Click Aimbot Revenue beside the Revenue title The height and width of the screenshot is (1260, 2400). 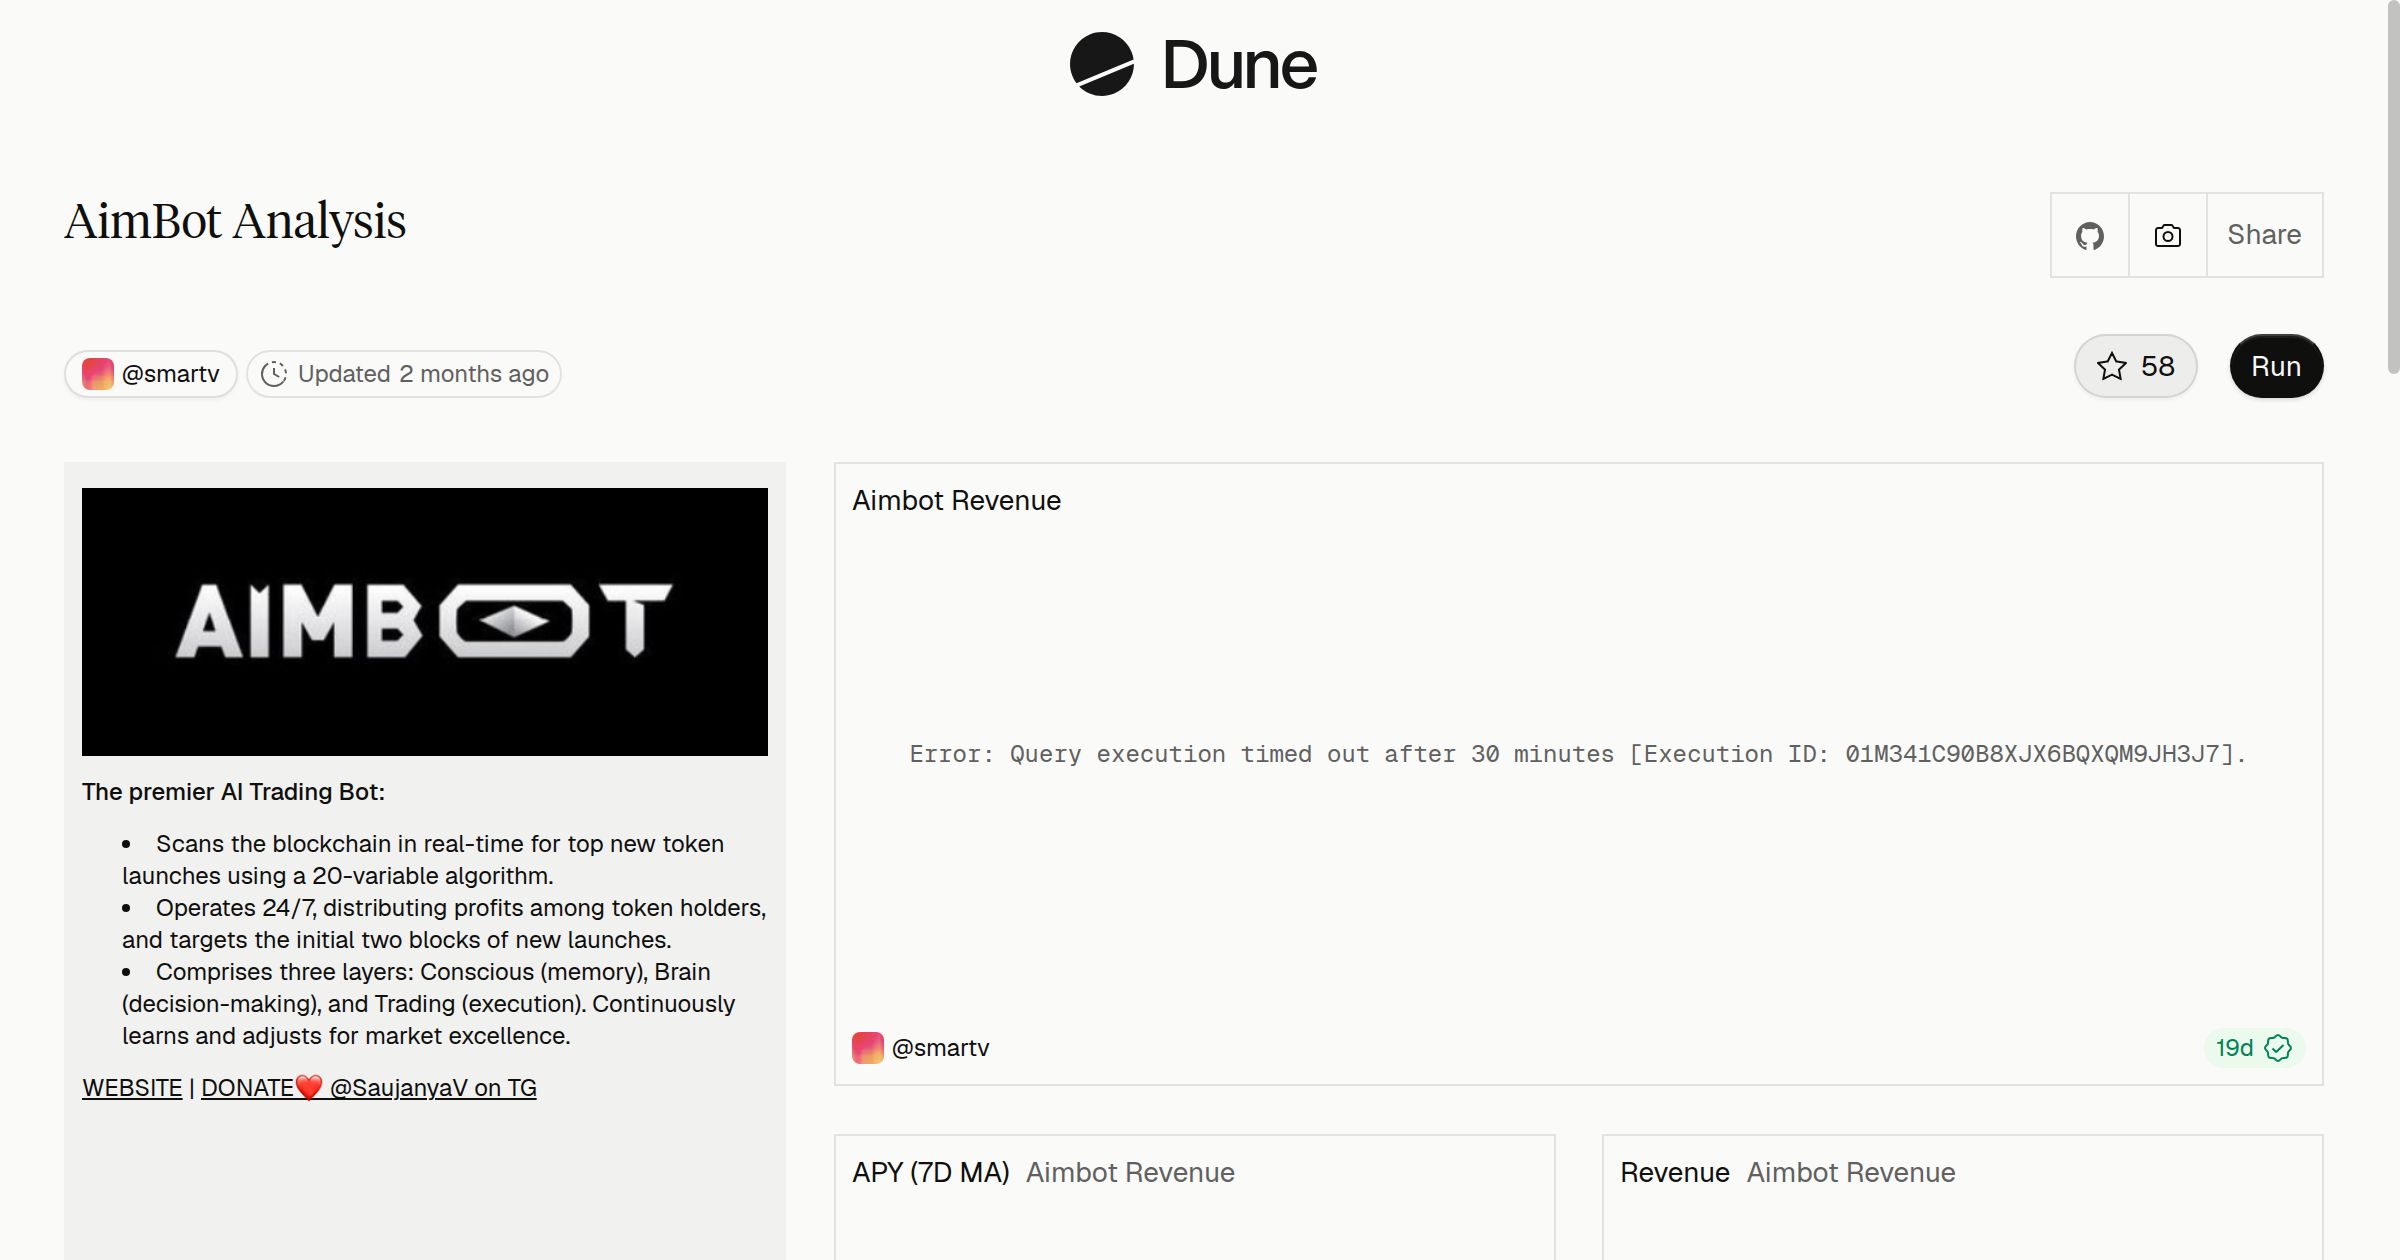(x=1851, y=1173)
